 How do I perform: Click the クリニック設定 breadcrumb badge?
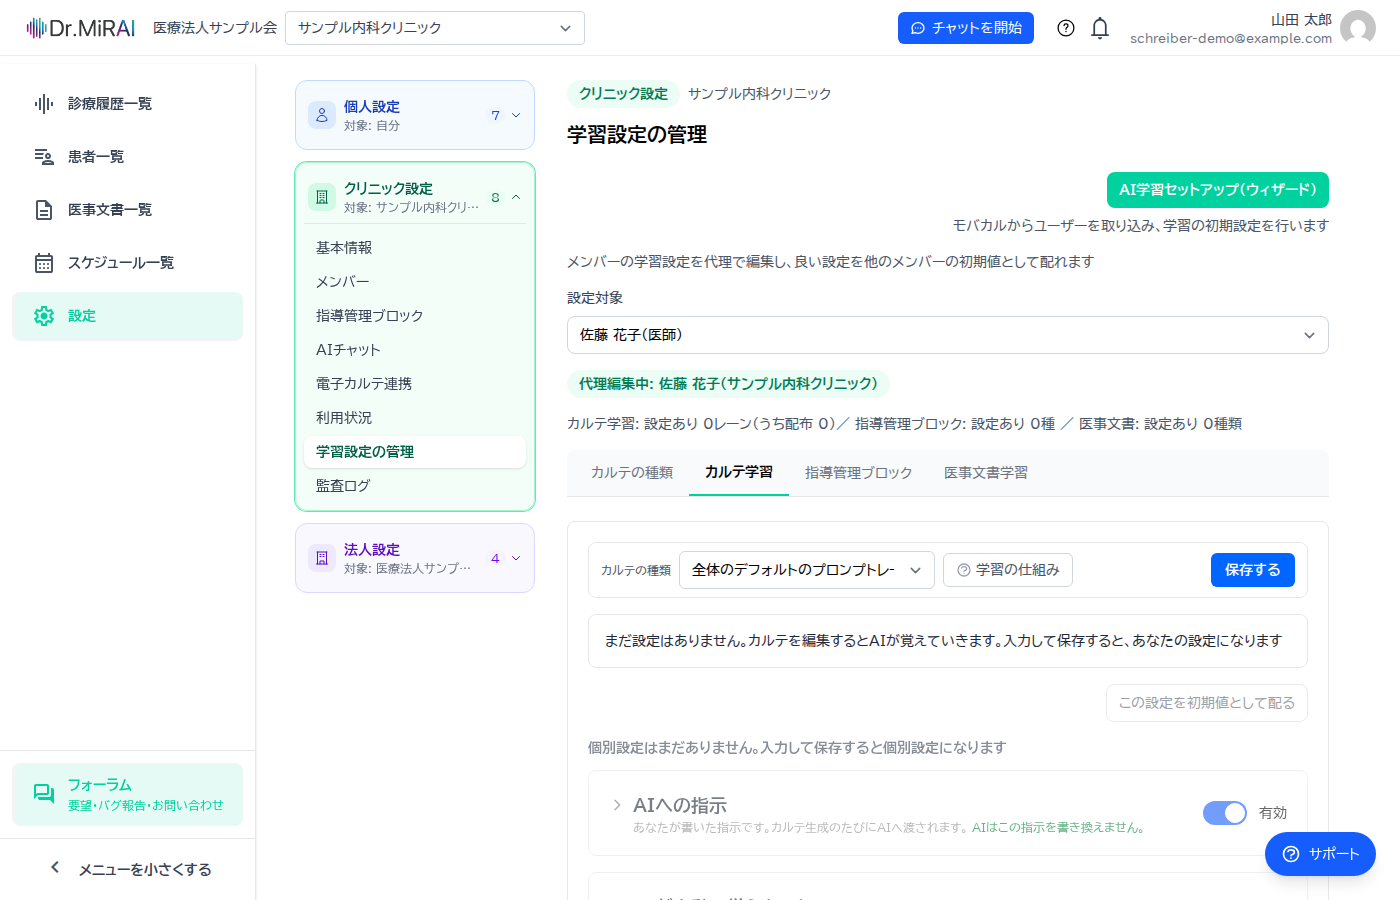[623, 94]
